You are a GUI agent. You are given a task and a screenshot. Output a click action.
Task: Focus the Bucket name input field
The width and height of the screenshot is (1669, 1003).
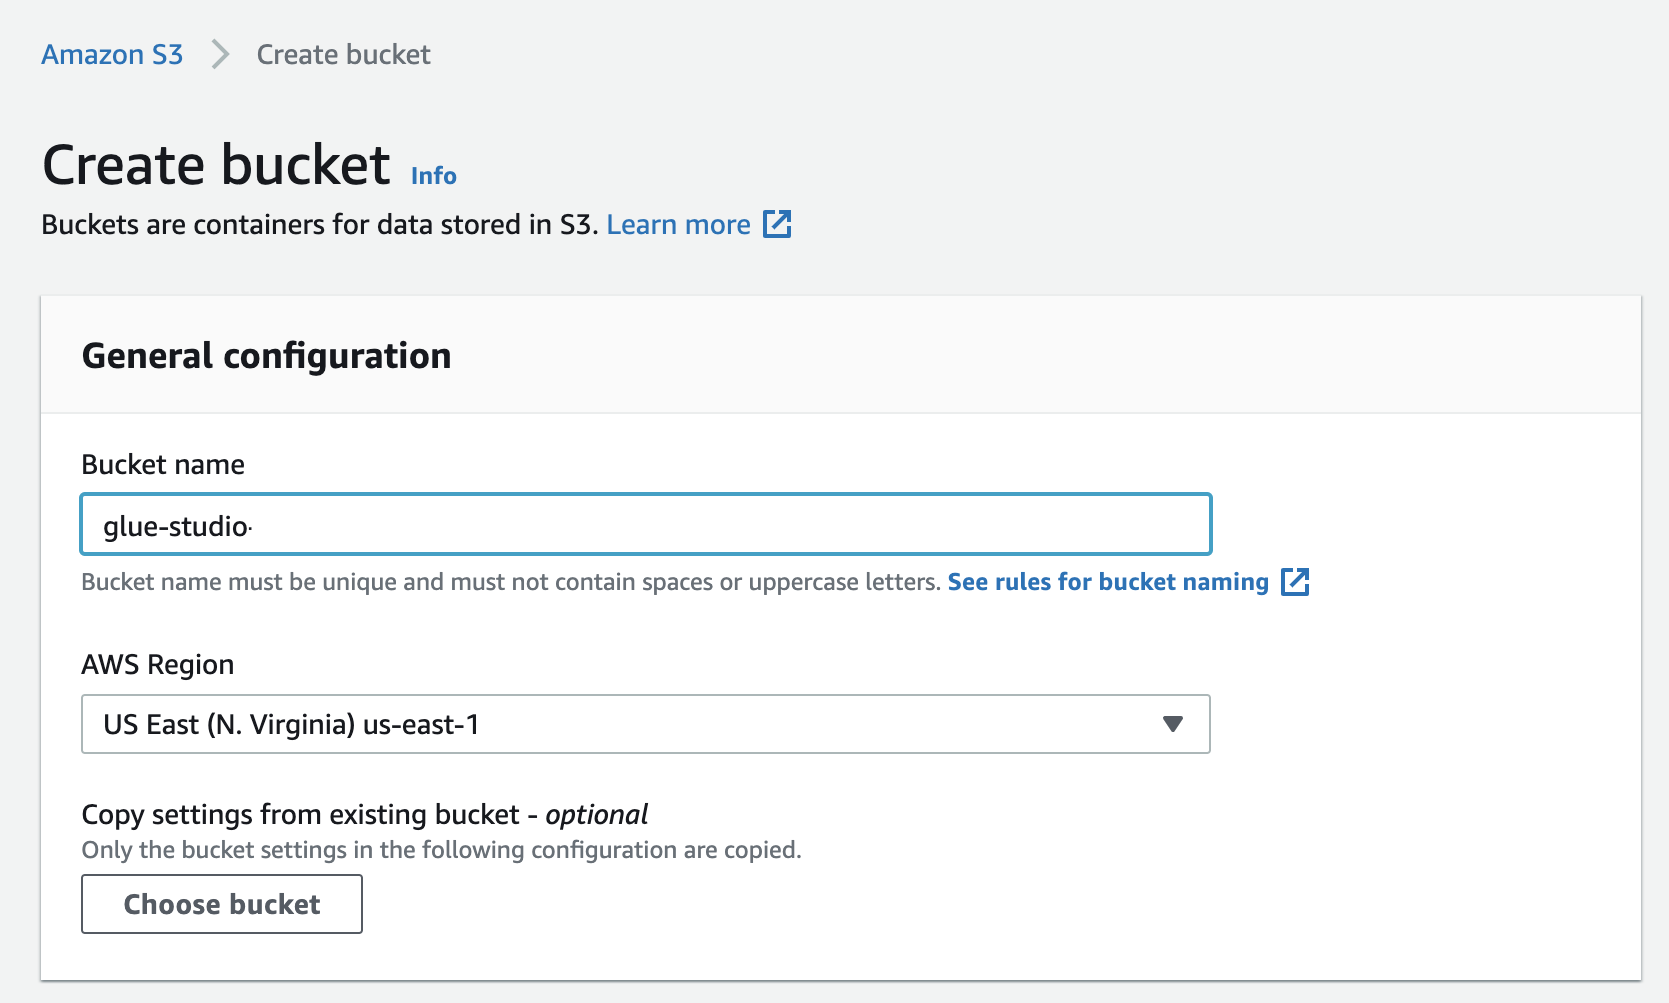pyautogui.click(x=646, y=524)
